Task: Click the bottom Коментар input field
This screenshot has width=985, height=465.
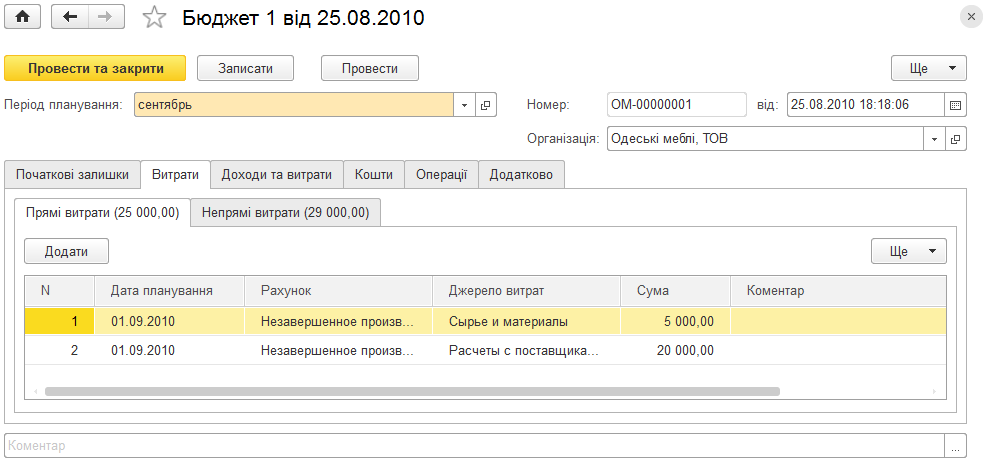Action: point(474,446)
